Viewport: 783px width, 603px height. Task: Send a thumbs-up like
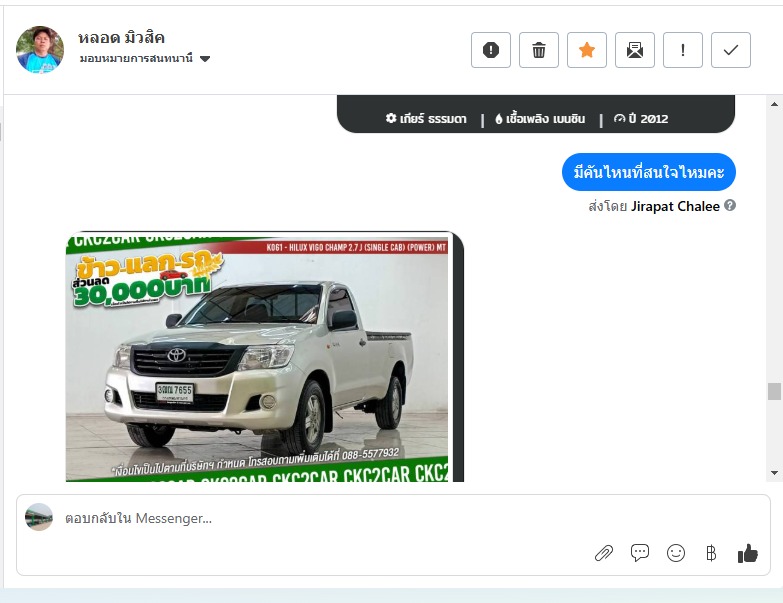click(x=748, y=553)
